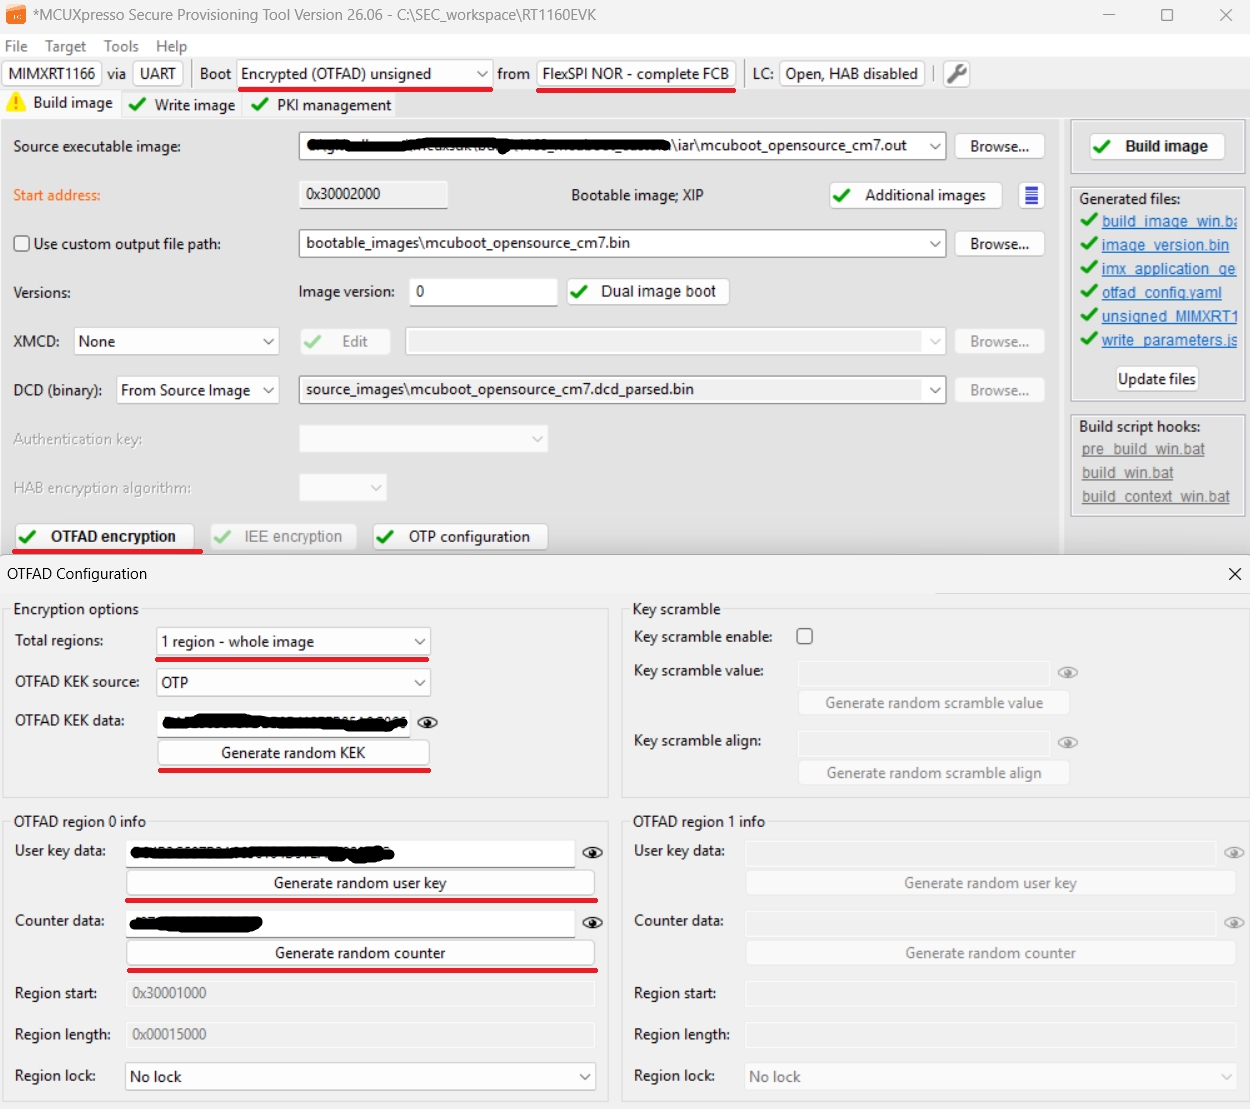Expand the Boot type dropdown
1250x1109 pixels.
pos(364,74)
